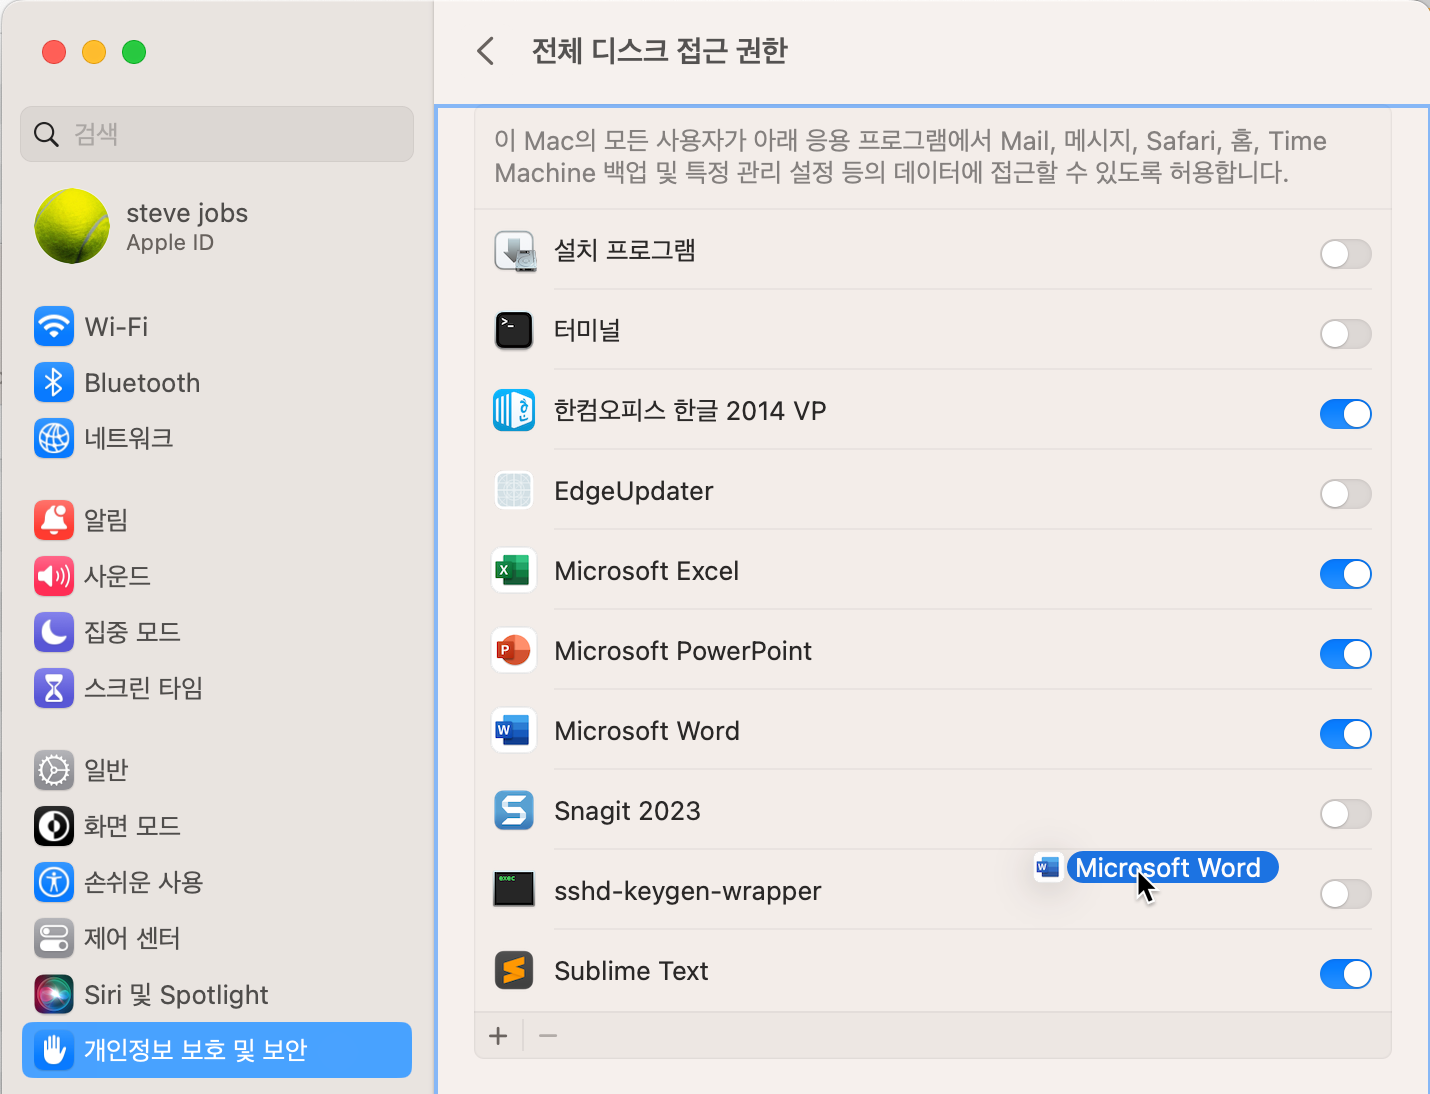The height and width of the screenshot is (1094, 1430).
Task: Select the 손쉬운 사용 label
Action: click(144, 882)
